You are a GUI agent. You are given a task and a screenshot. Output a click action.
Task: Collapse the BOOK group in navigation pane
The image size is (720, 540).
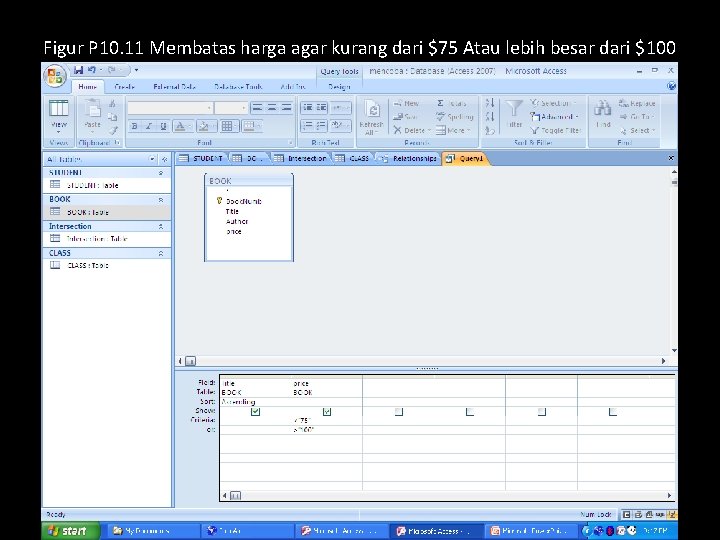pos(161,200)
